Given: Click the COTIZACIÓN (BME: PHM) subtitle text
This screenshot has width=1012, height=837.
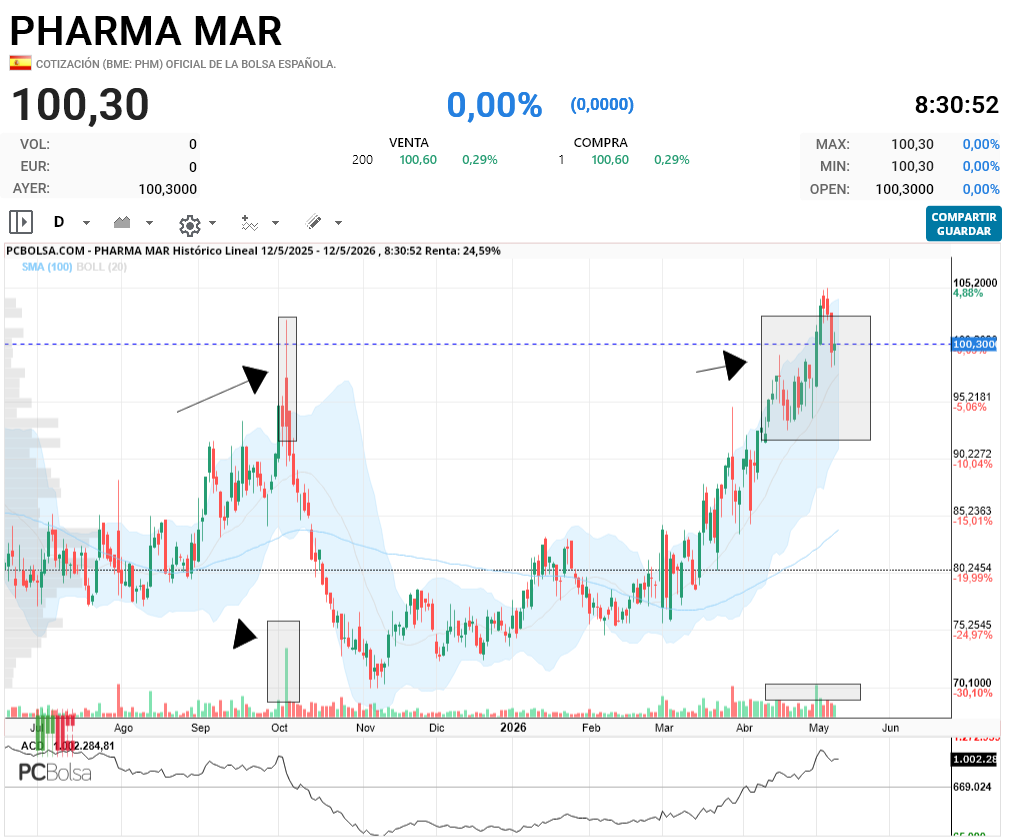Looking at the screenshot, I should 186,64.
